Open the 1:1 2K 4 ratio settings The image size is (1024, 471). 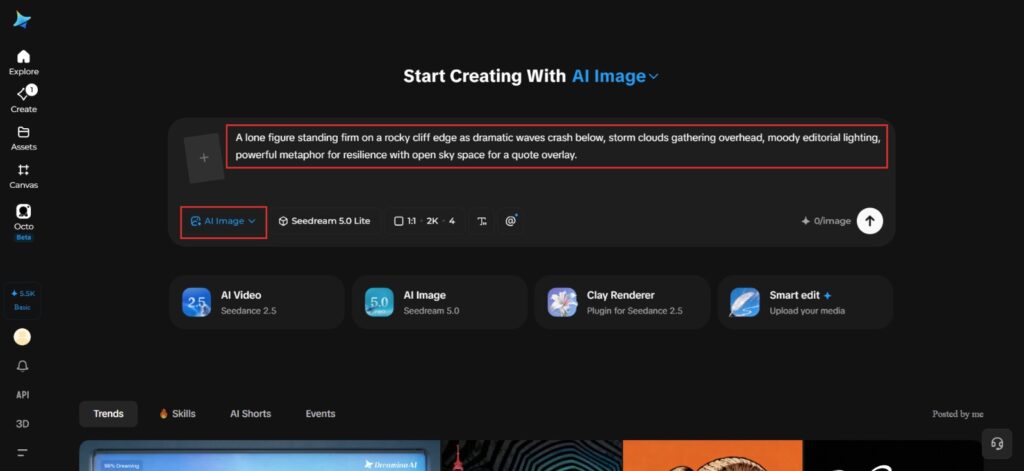(x=424, y=221)
